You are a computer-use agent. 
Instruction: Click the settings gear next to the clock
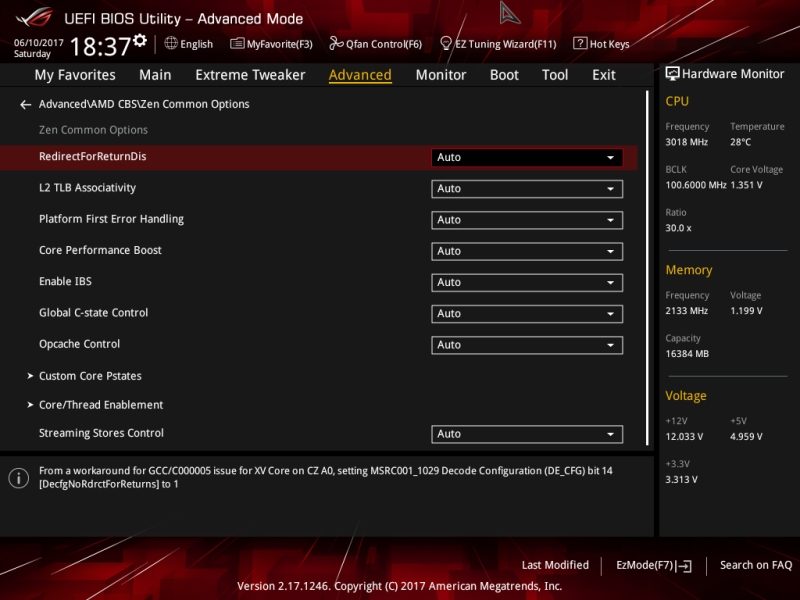(140, 40)
